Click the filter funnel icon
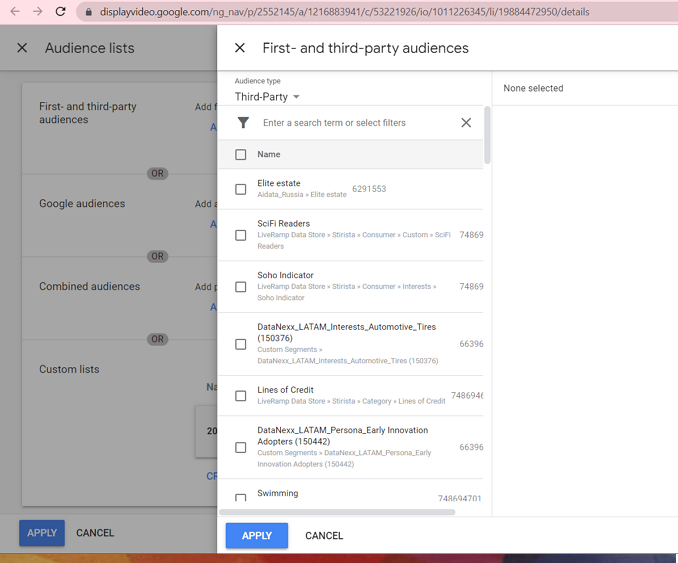 (243, 123)
